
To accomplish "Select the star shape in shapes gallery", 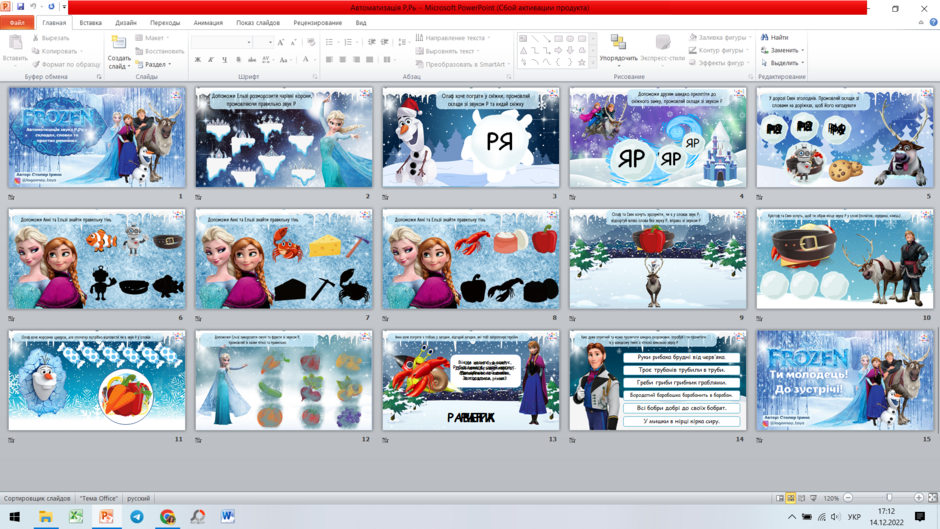I will [582, 62].
